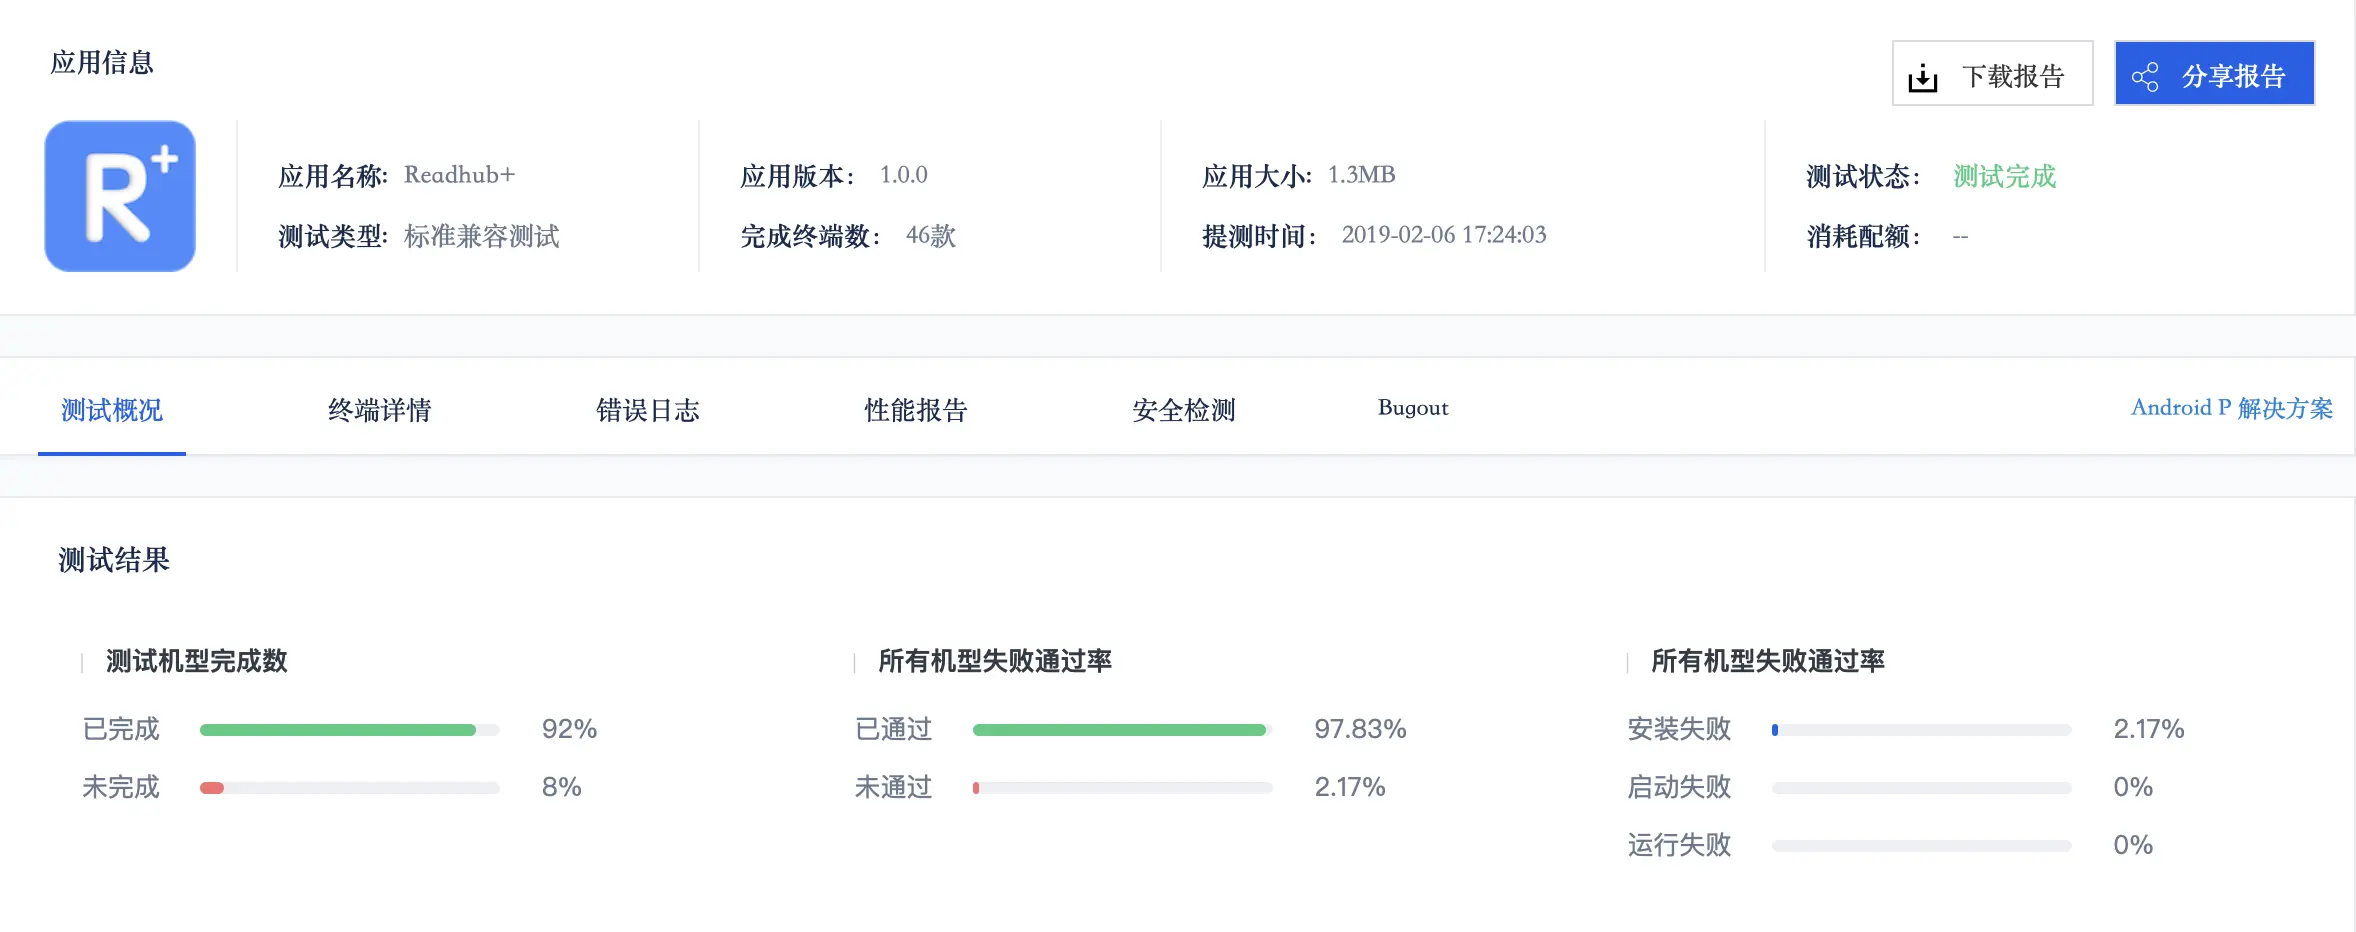Click the 应用信息 heading
Image resolution: width=2356 pixels, height=932 pixels.
pyautogui.click(x=102, y=63)
